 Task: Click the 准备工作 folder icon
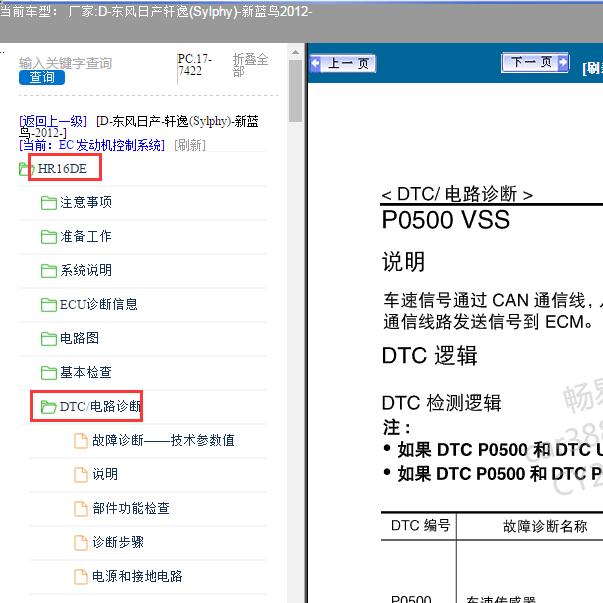[x=48, y=237]
